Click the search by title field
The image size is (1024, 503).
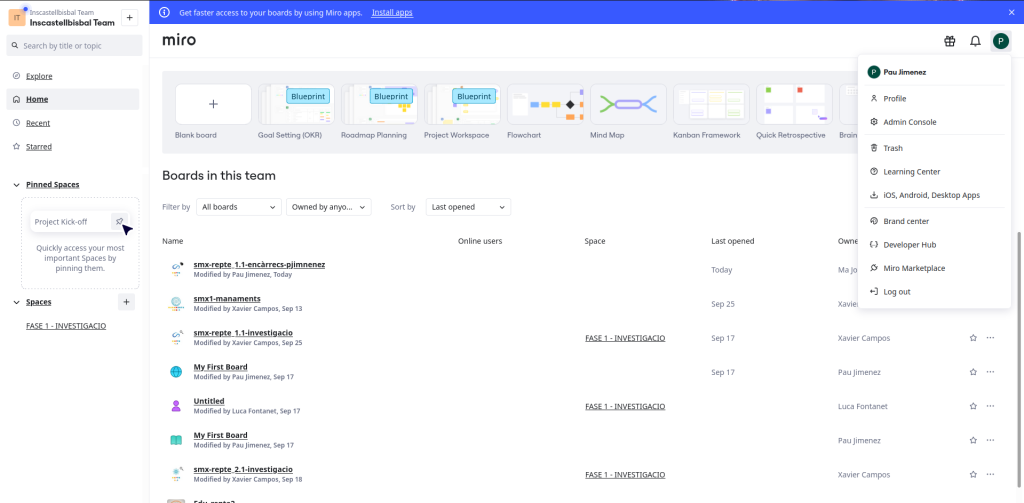tap(76, 46)
